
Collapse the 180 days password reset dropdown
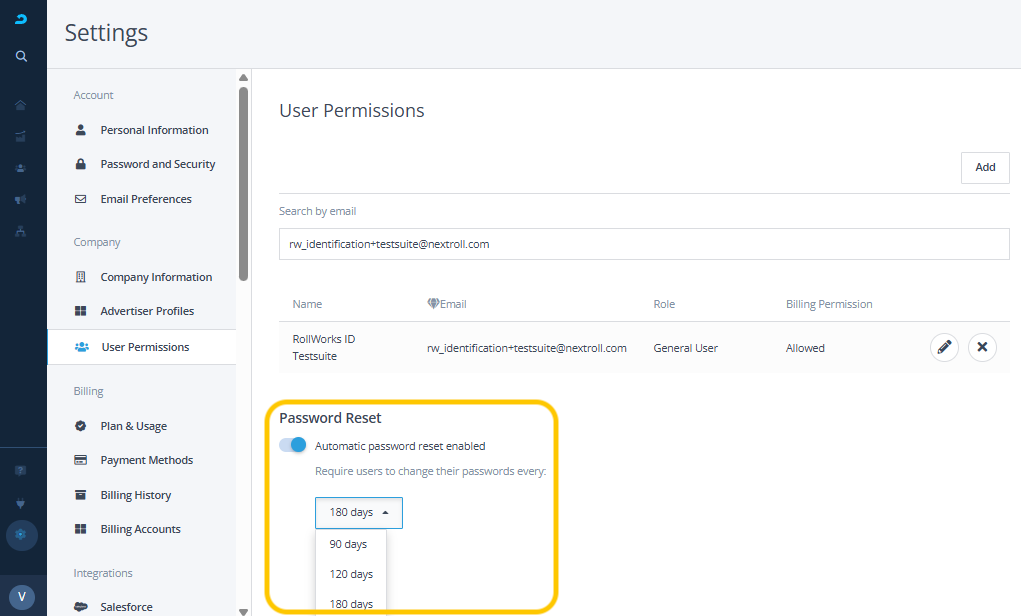[358, 512]
